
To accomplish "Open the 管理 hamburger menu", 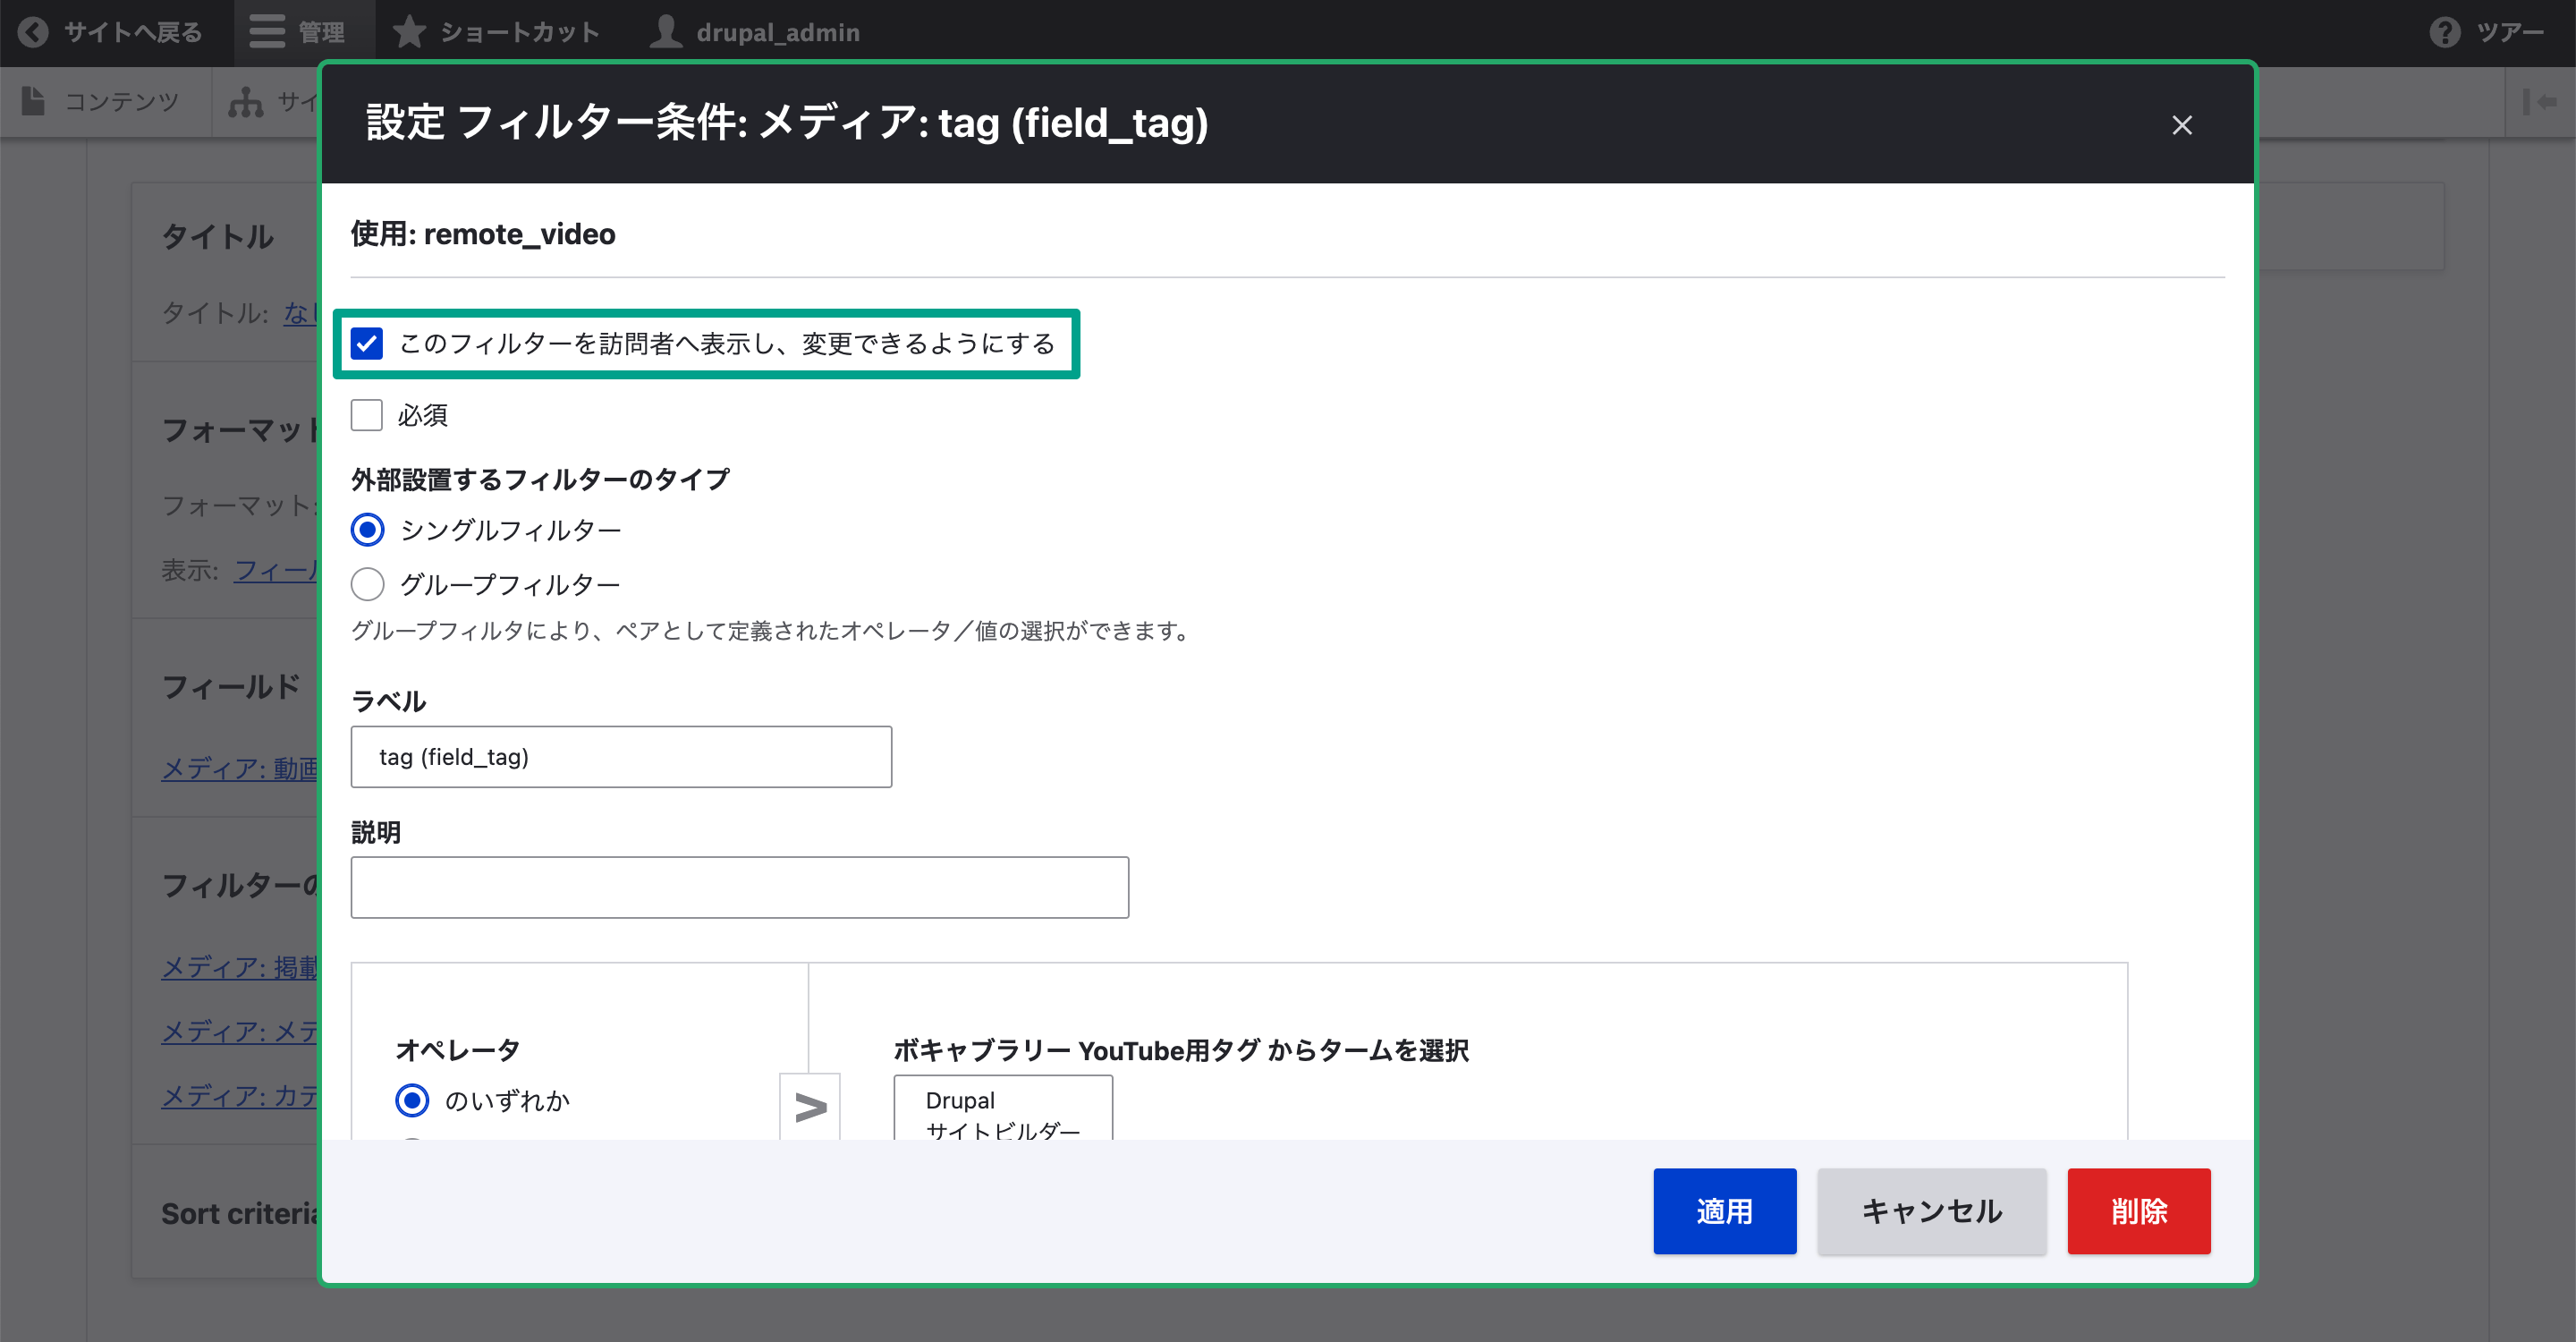I will [x=267, y=33].
